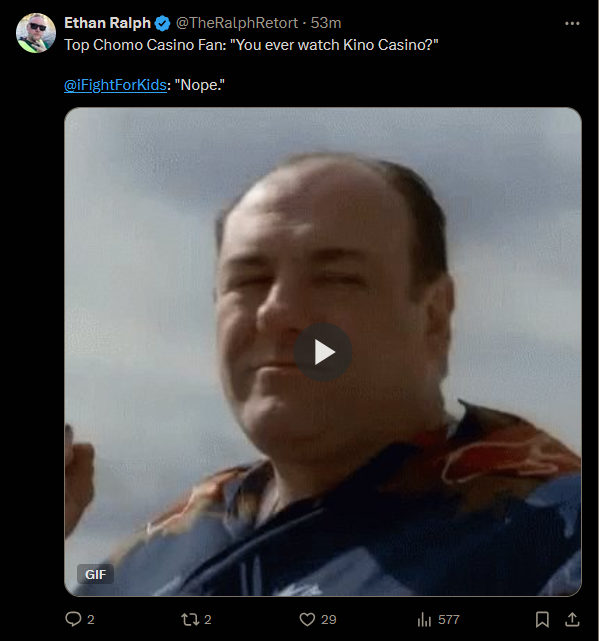Screen dimensions: 599x641
Task: Open the three-dot more options menu
Action: tap(572, 23)
